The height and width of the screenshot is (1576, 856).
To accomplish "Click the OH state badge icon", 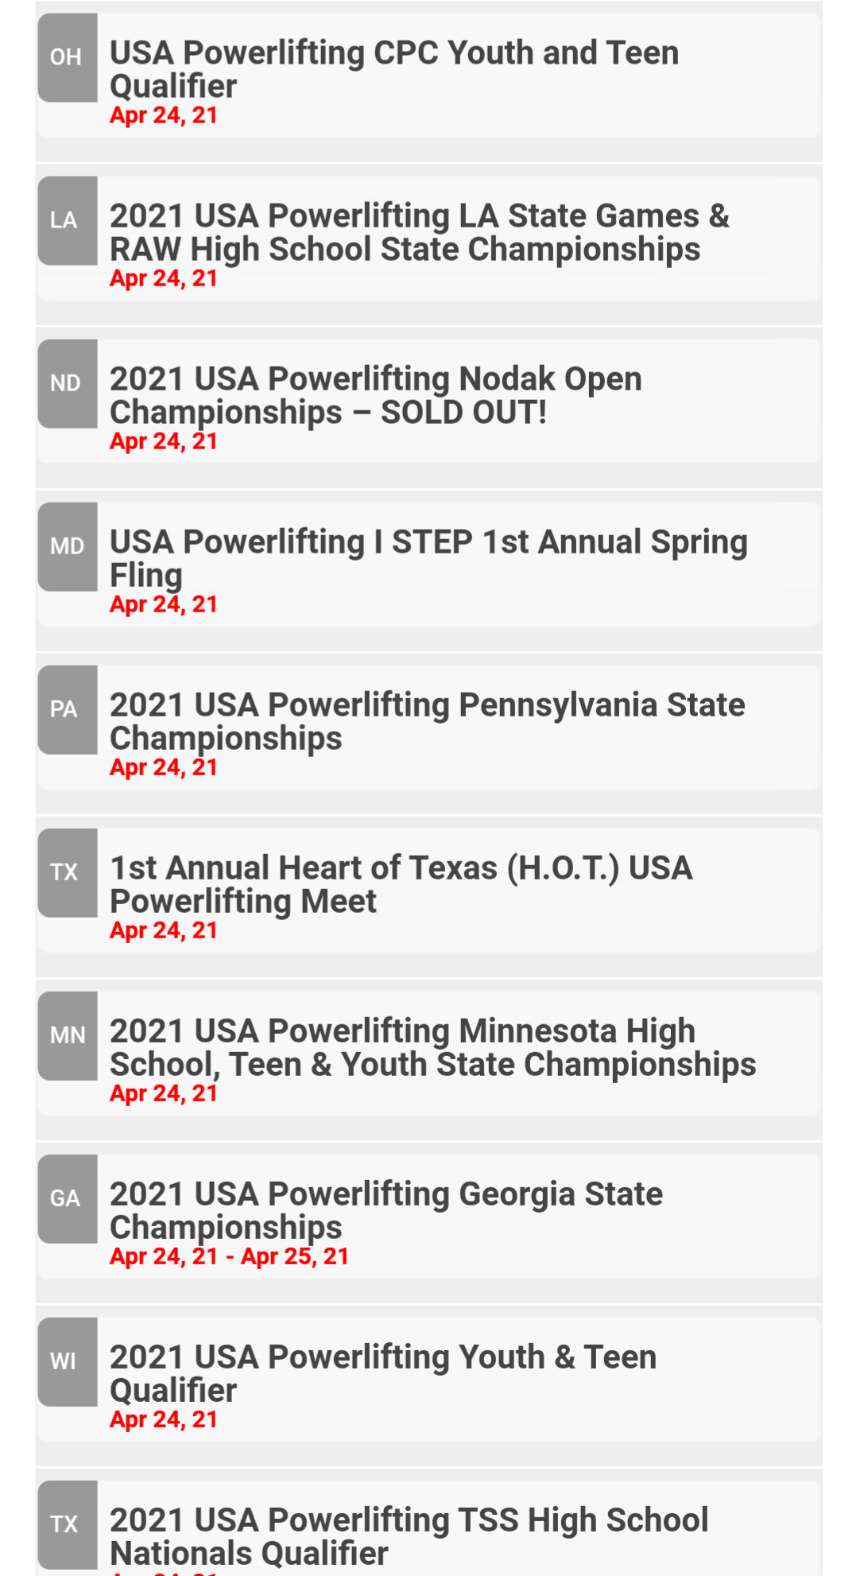I will pos(67,57).
